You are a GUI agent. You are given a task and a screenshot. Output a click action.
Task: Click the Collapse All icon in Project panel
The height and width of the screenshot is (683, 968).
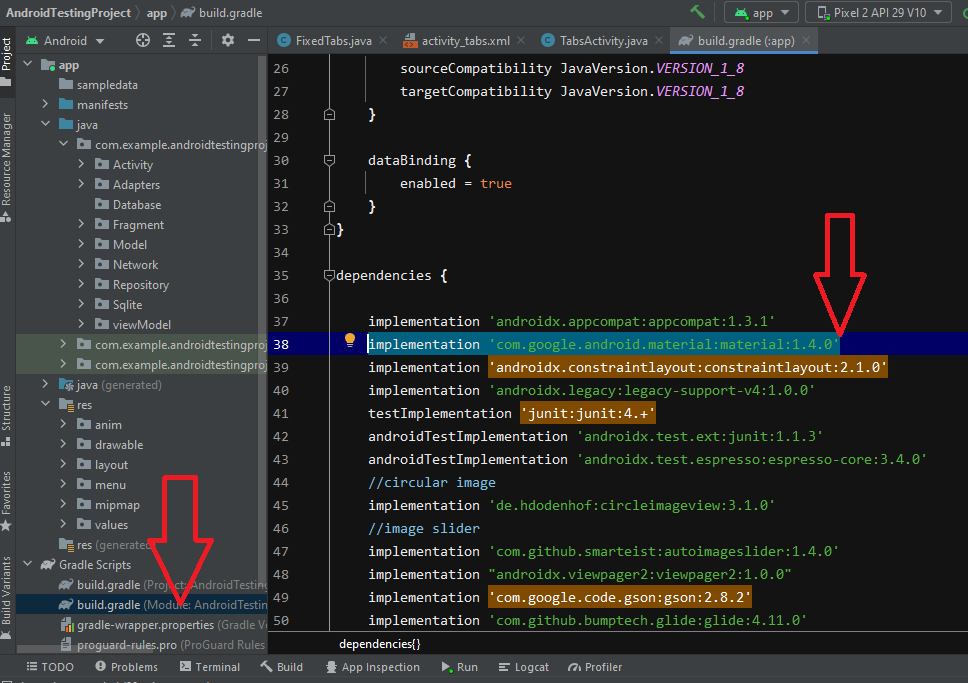point(194,41)
